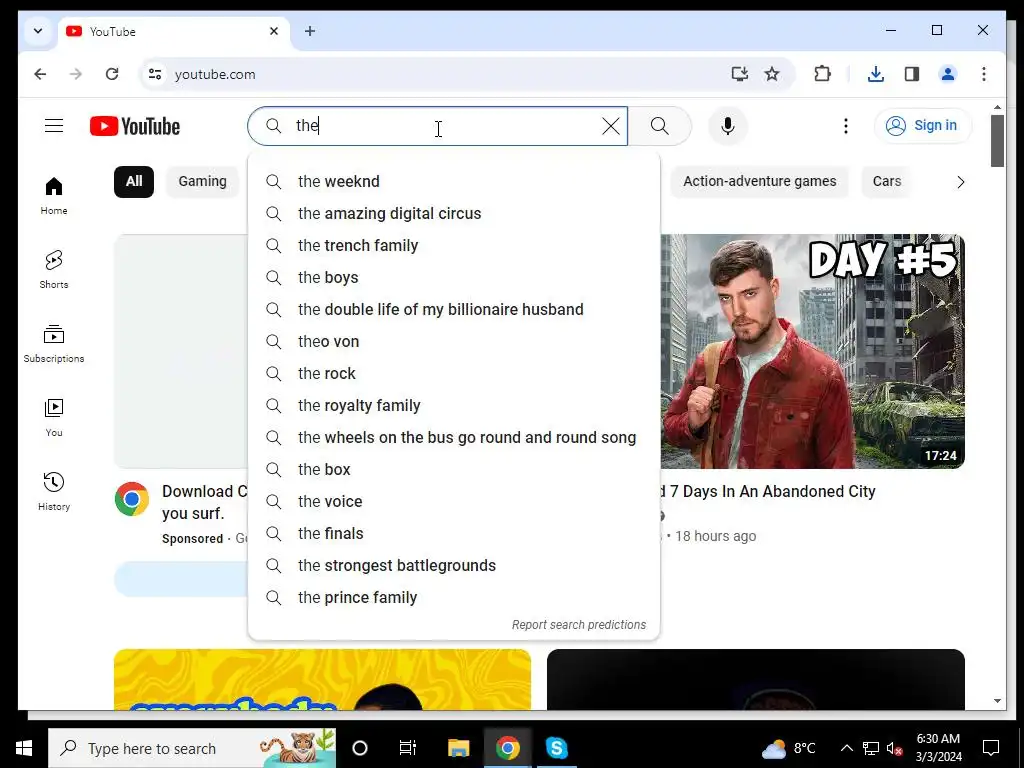The width and height of the screenshot is (1024, 768).
Task: Select the Gaming filter chip
Action: (x=202, y=182)
